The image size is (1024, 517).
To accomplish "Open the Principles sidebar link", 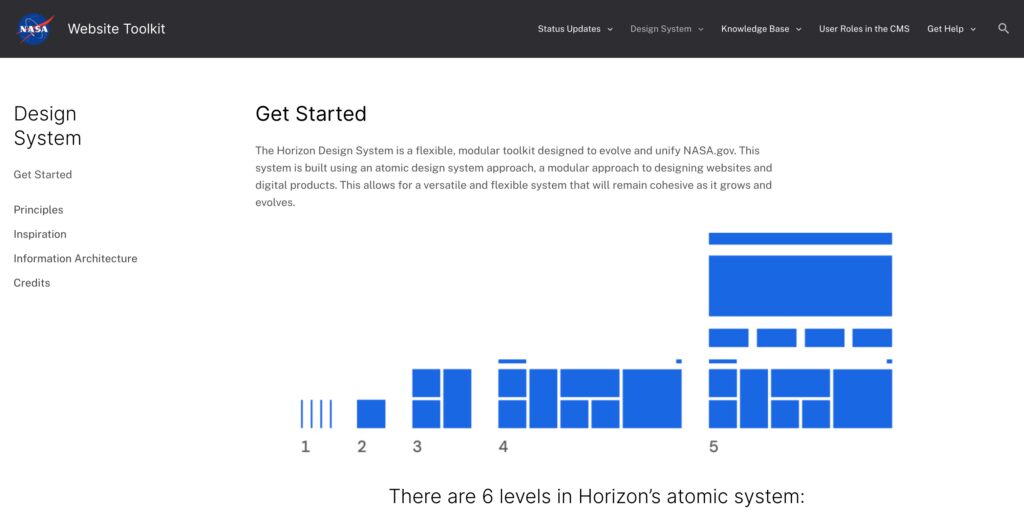I will click(39, 210).
